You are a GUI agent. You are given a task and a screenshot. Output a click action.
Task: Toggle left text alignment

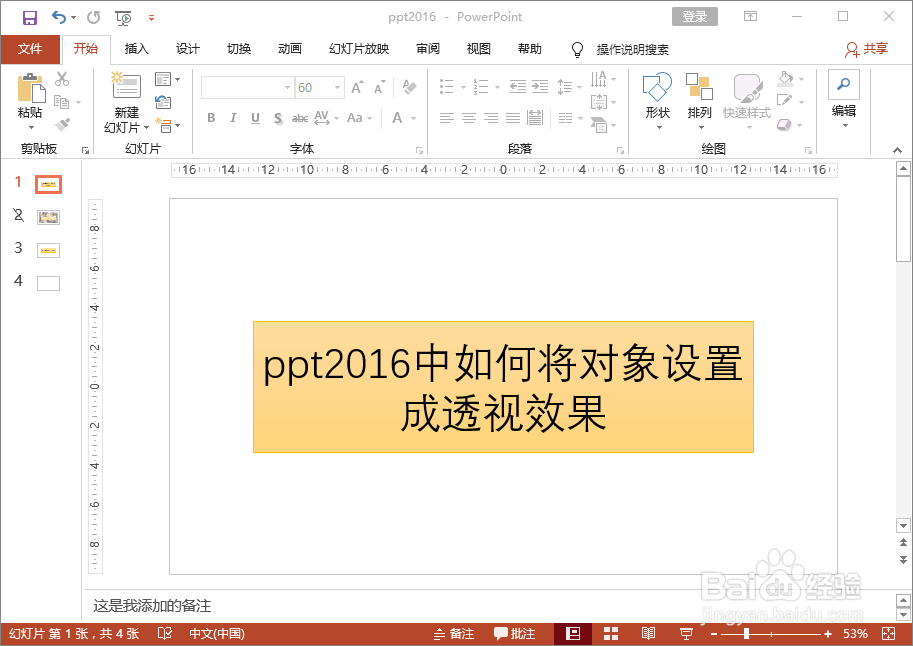(446, 118)
